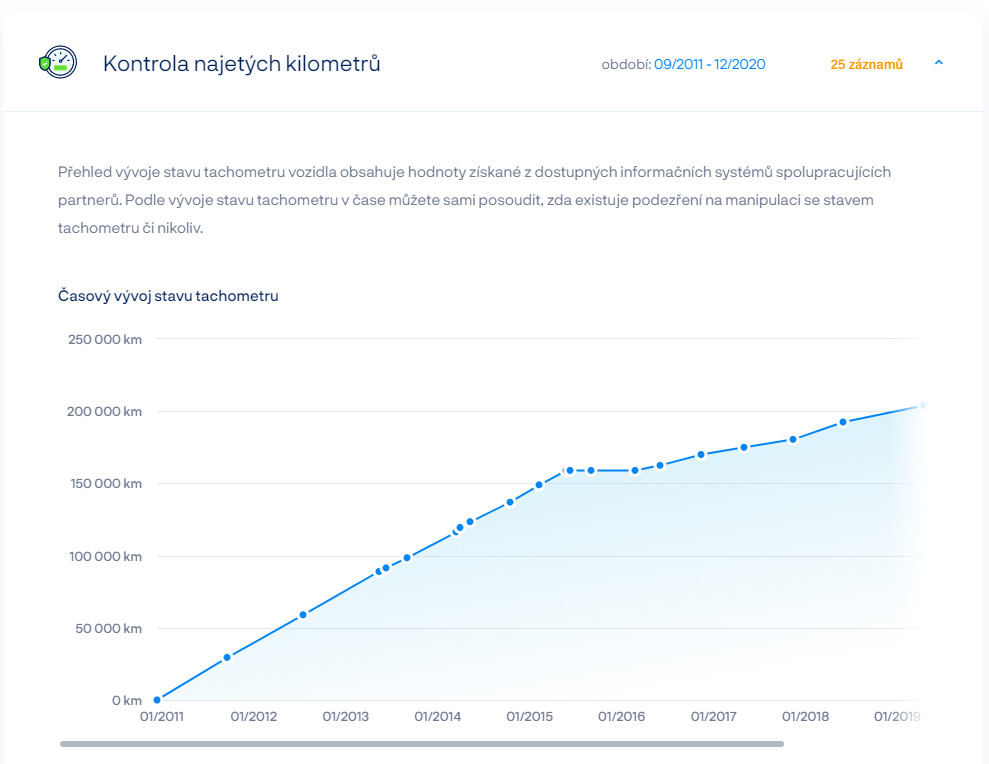Click the období label text
This screenshot has height=764, width=989.
click(626, 64)
